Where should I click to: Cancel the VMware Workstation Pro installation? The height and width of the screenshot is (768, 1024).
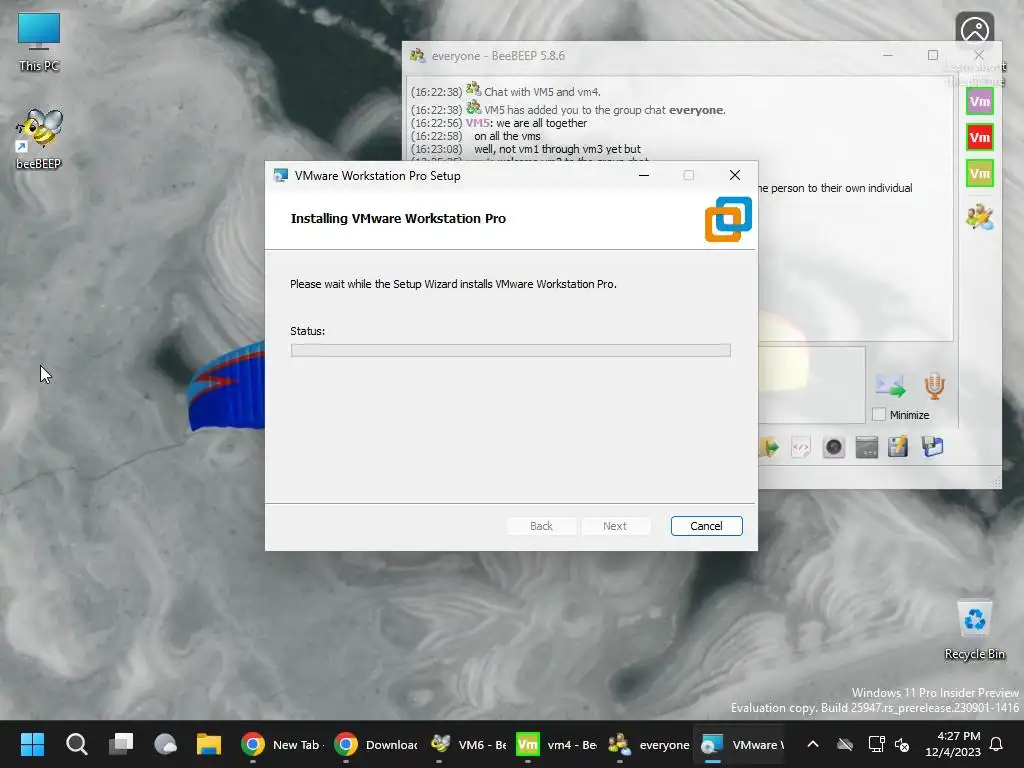coord(706,526)
